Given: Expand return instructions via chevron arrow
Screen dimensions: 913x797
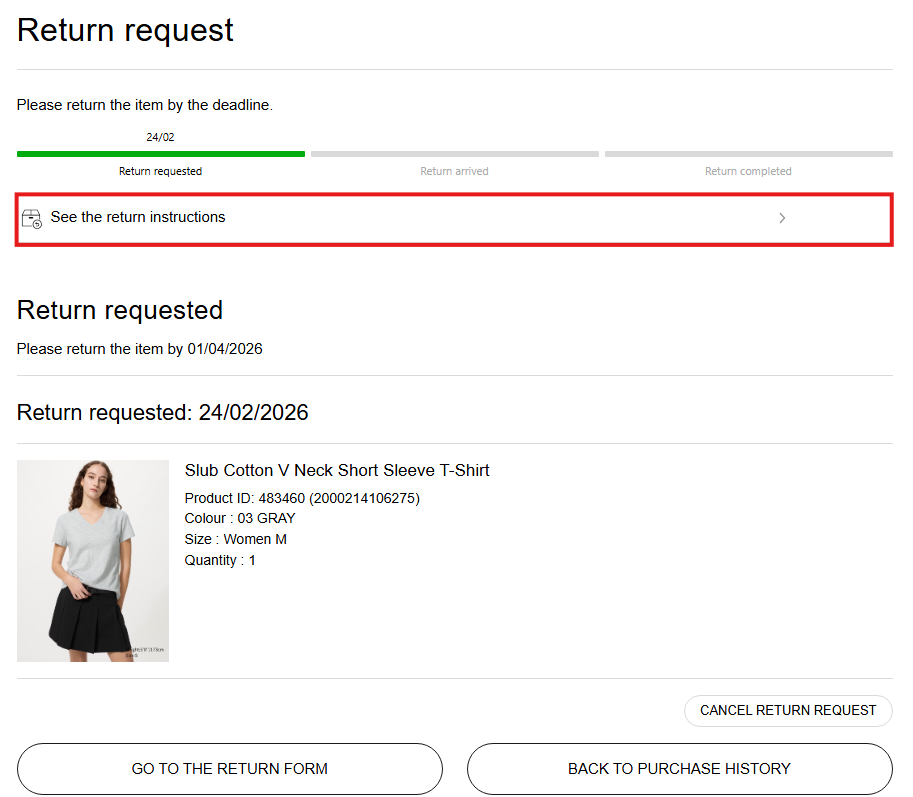Looking at the screenshot, I should (782, 218).
